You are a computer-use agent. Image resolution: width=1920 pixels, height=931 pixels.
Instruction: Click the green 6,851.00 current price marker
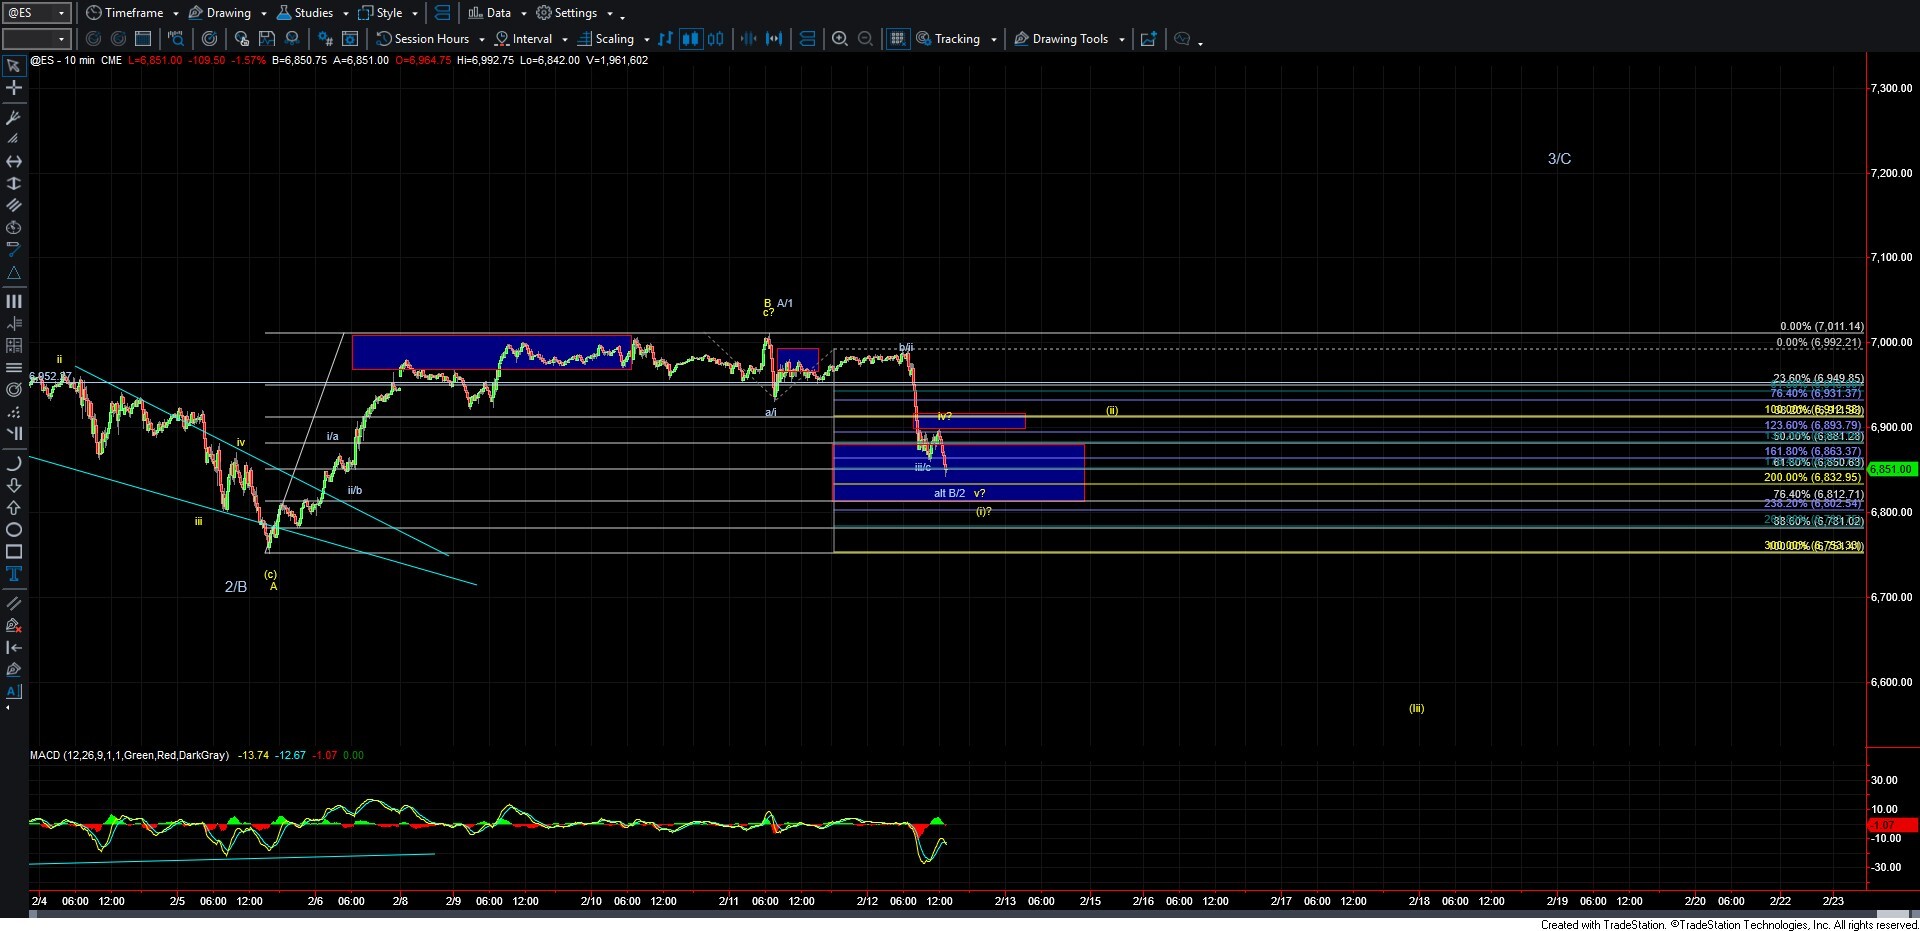click(1890, 469)
